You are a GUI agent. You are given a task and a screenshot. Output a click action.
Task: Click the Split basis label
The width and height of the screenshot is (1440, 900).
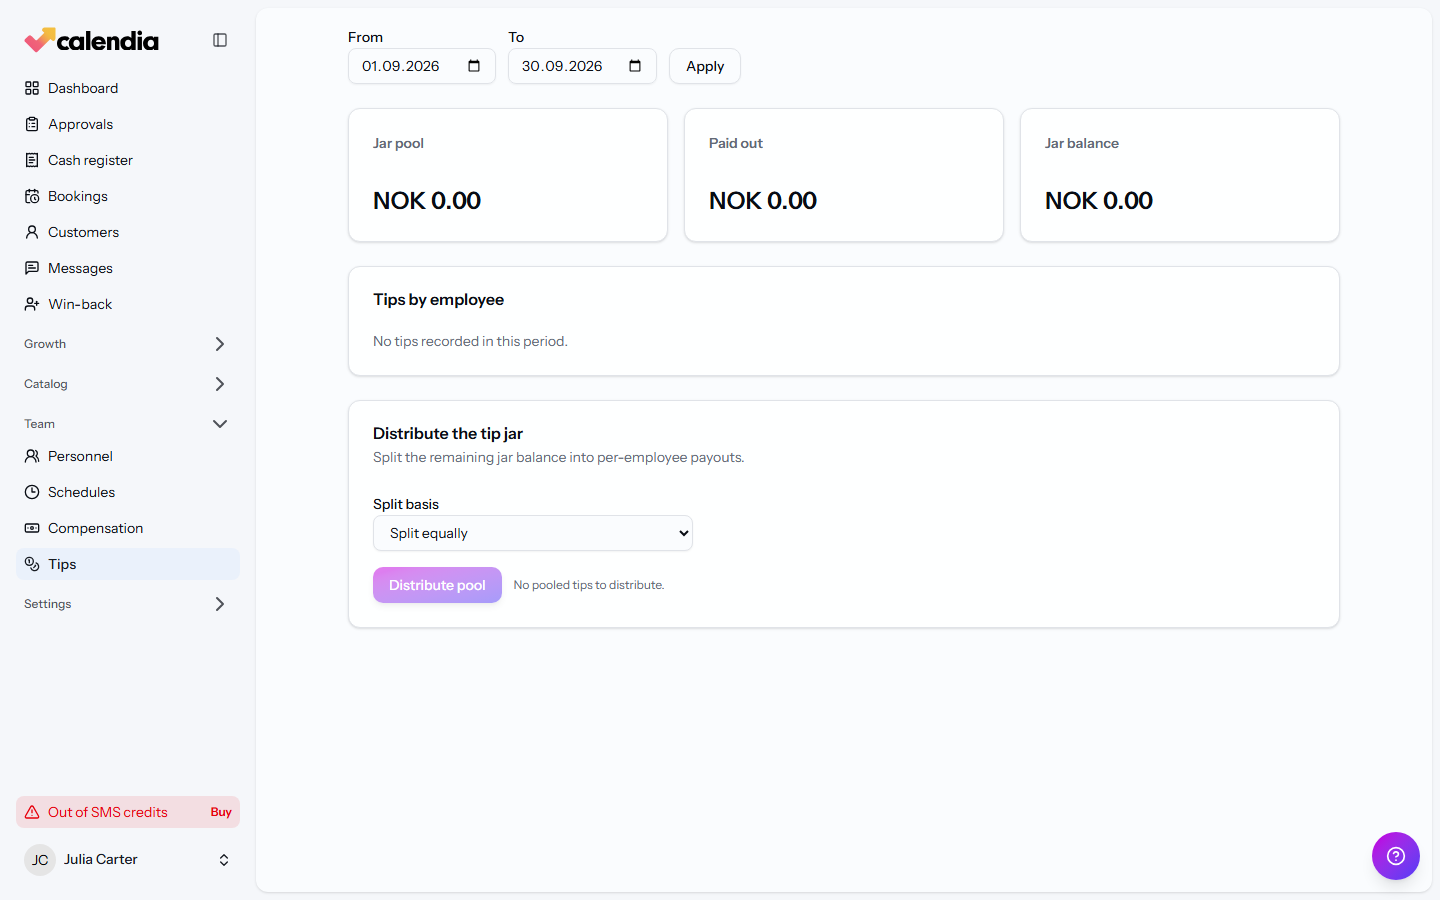[406, 504]
